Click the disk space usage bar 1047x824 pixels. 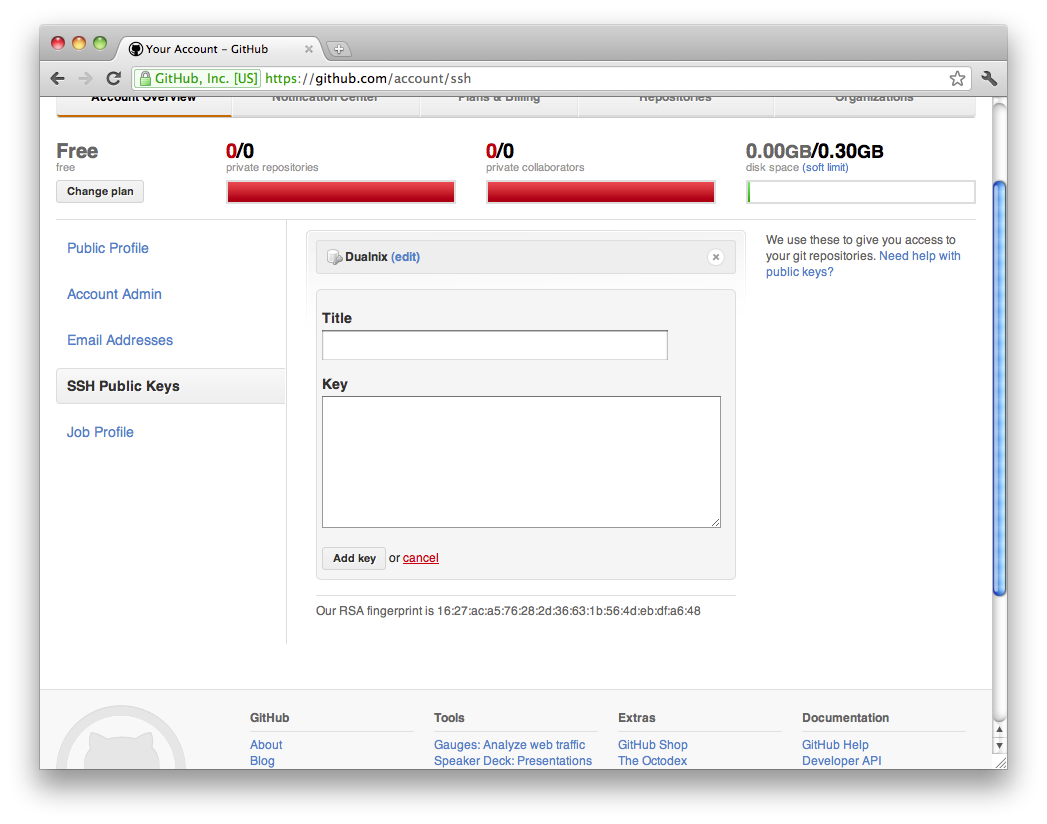click(x=861, y=192)
